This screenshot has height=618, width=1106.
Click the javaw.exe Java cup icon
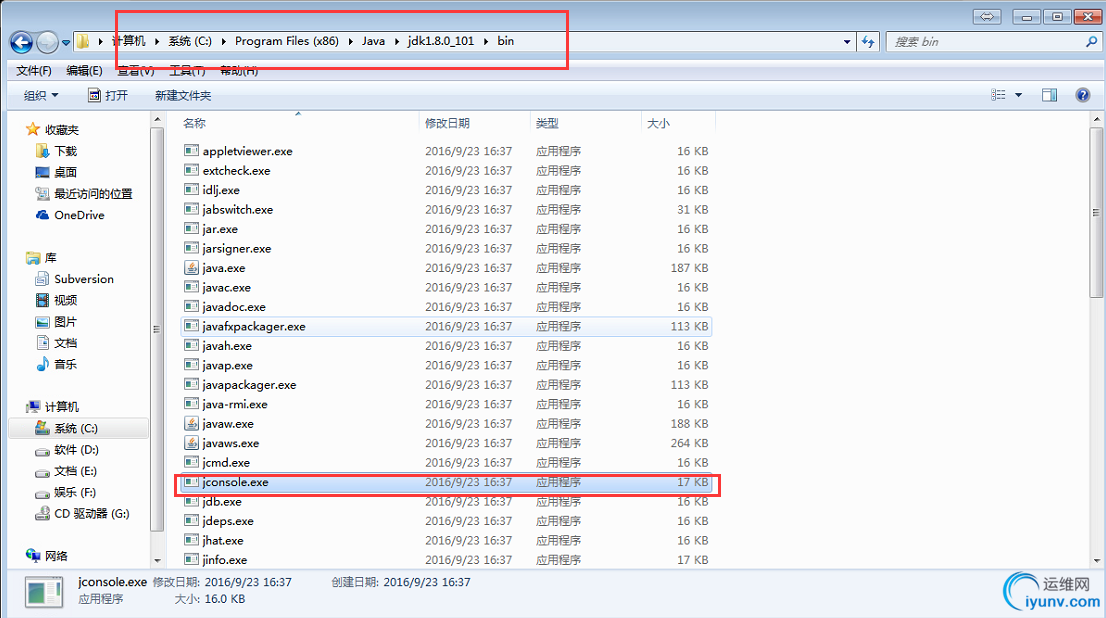[191, 423]
